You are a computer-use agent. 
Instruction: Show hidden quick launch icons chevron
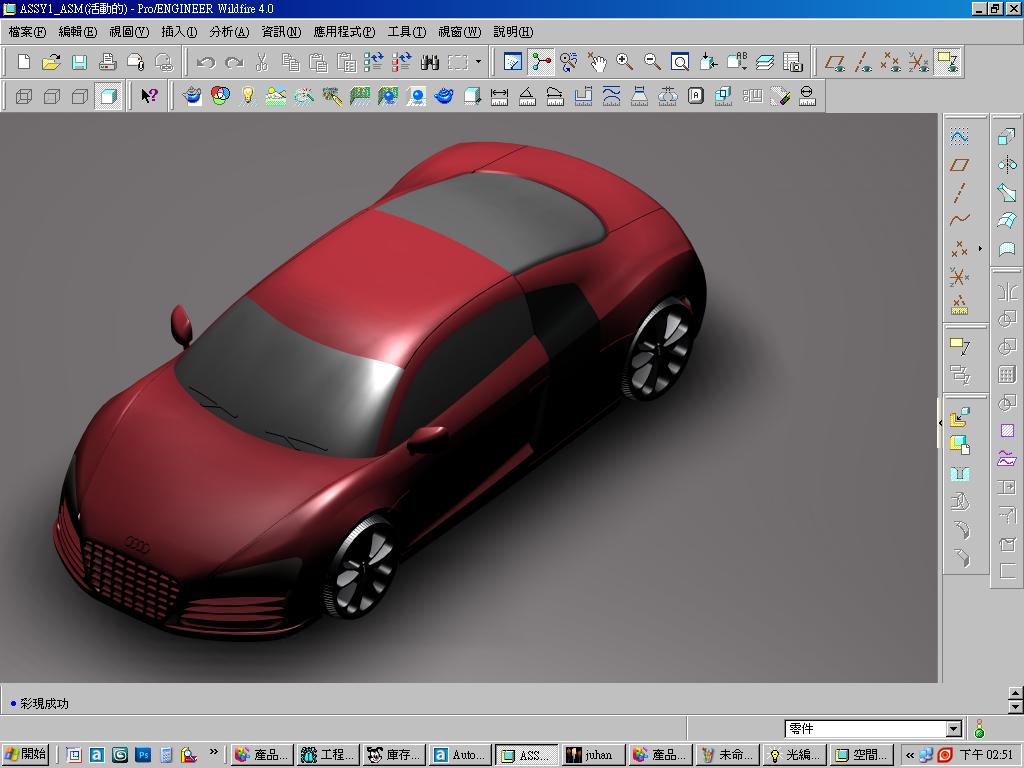pos(214,752)
